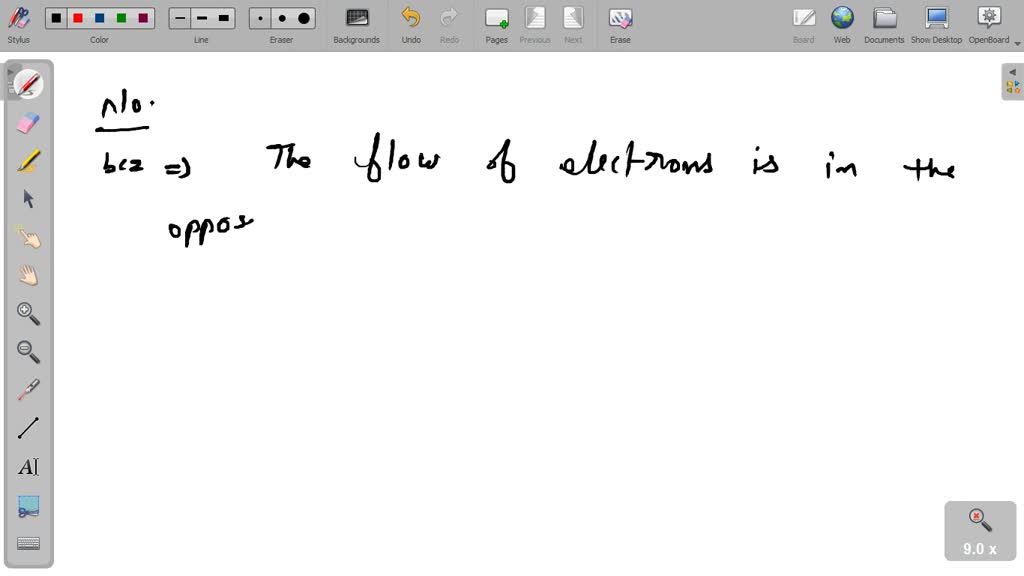Image resolution: width=1024 pixels, height=576 pixels.
Task: Select the highlighter marker tool
Action: pyautogui.click(x=28, y=161)
